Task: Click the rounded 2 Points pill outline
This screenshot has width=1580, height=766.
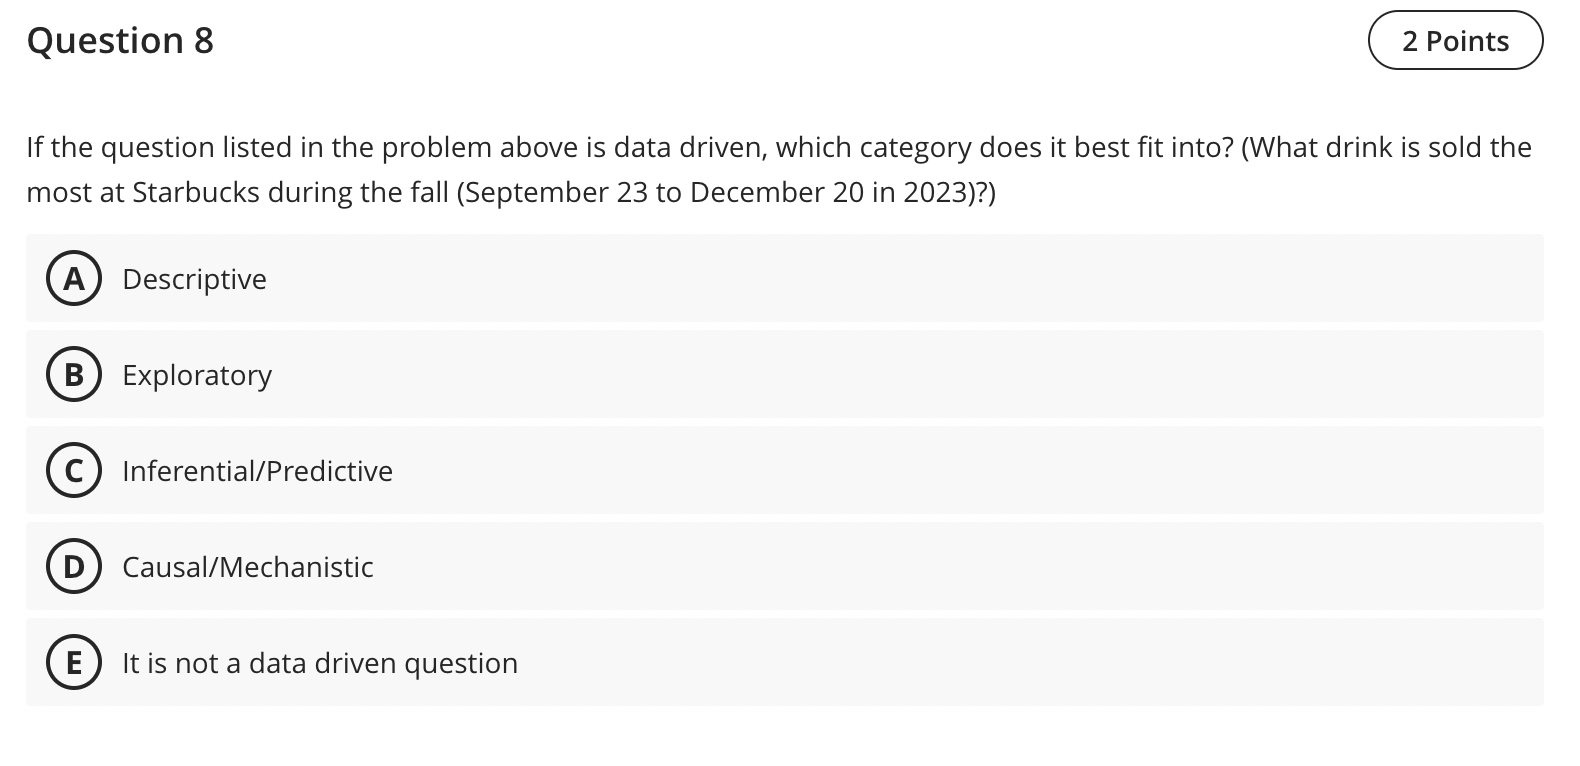Action: tap(1455, 41)
